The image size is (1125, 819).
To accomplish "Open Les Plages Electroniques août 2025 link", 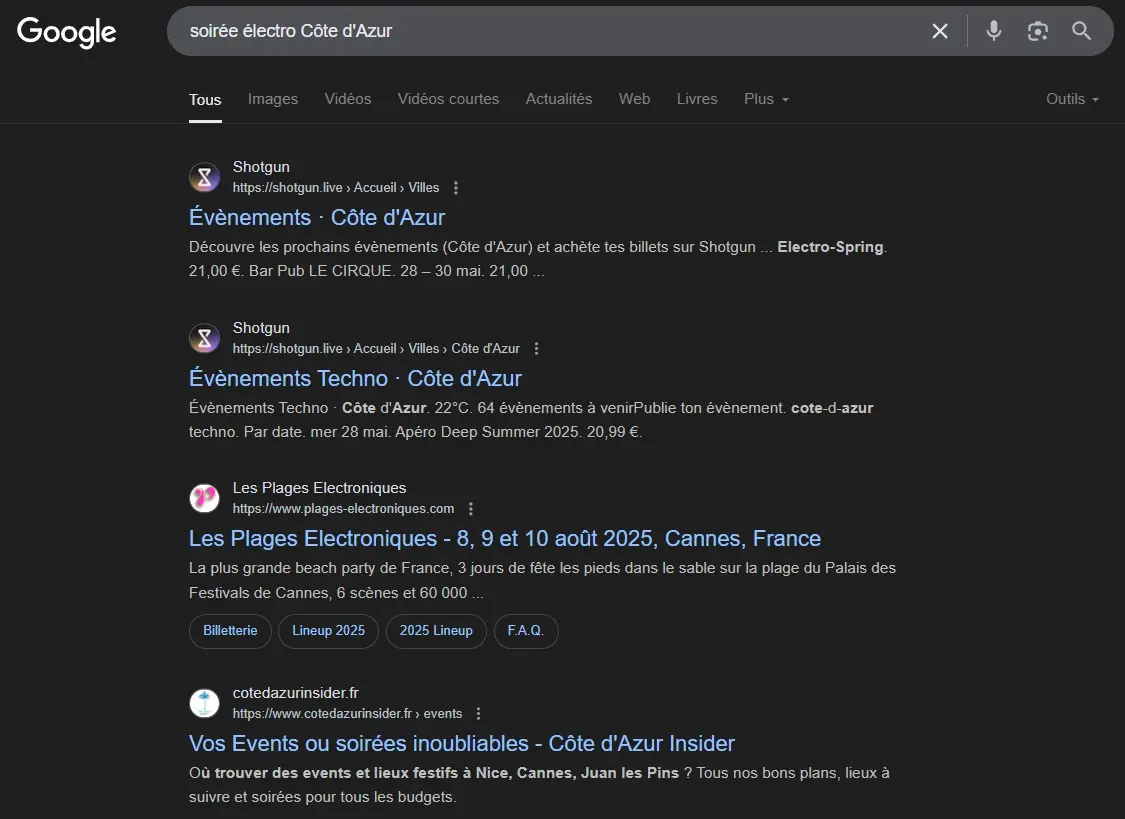I will 504,539.
